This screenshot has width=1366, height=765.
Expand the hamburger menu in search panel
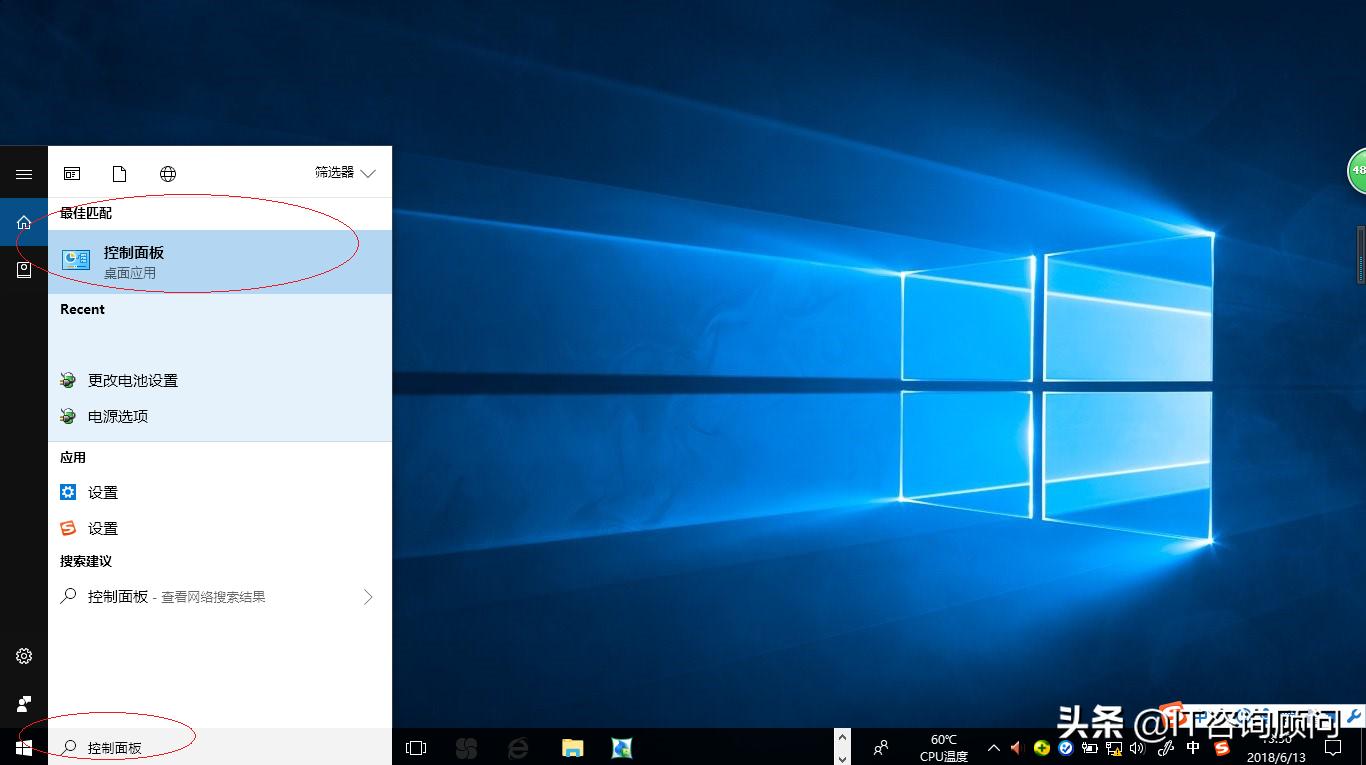[24, 172]
